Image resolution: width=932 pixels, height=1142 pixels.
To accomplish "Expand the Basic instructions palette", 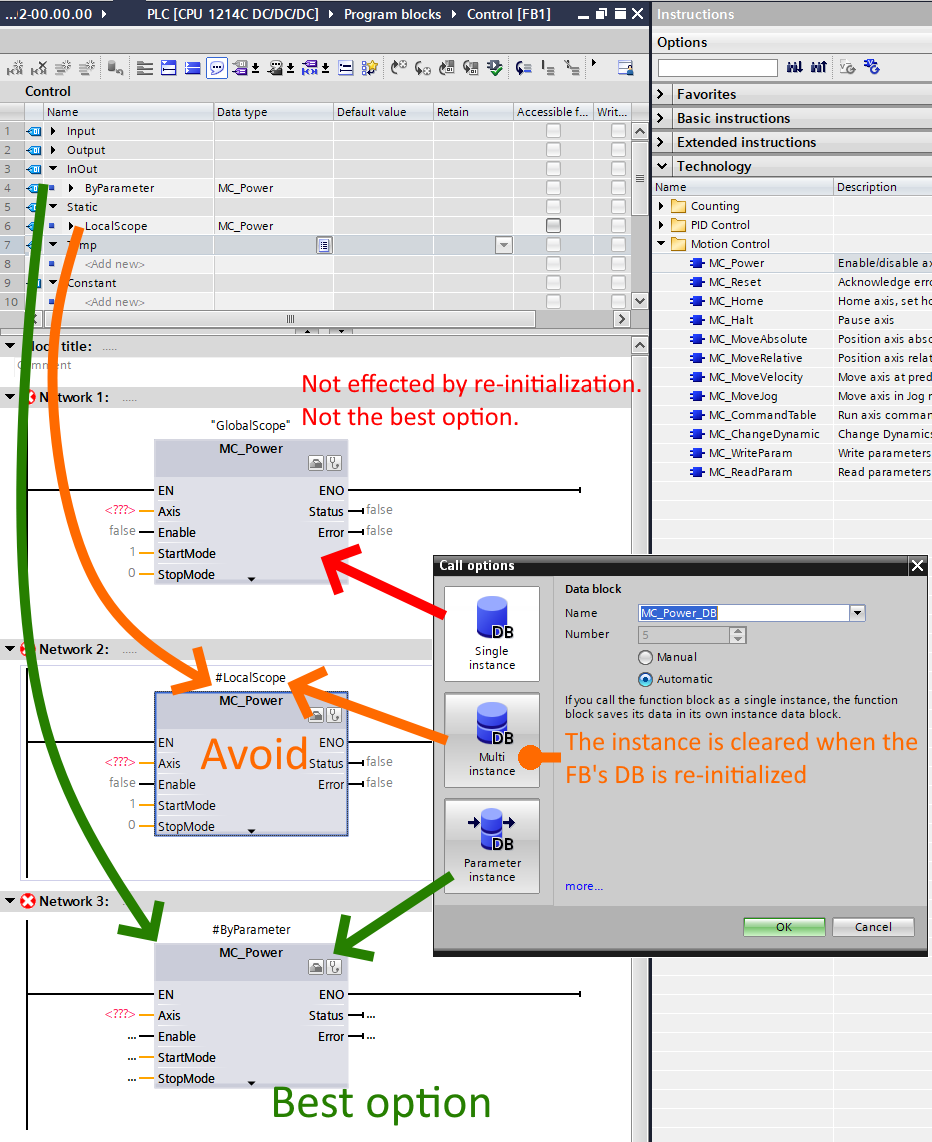I will (660, 118).
